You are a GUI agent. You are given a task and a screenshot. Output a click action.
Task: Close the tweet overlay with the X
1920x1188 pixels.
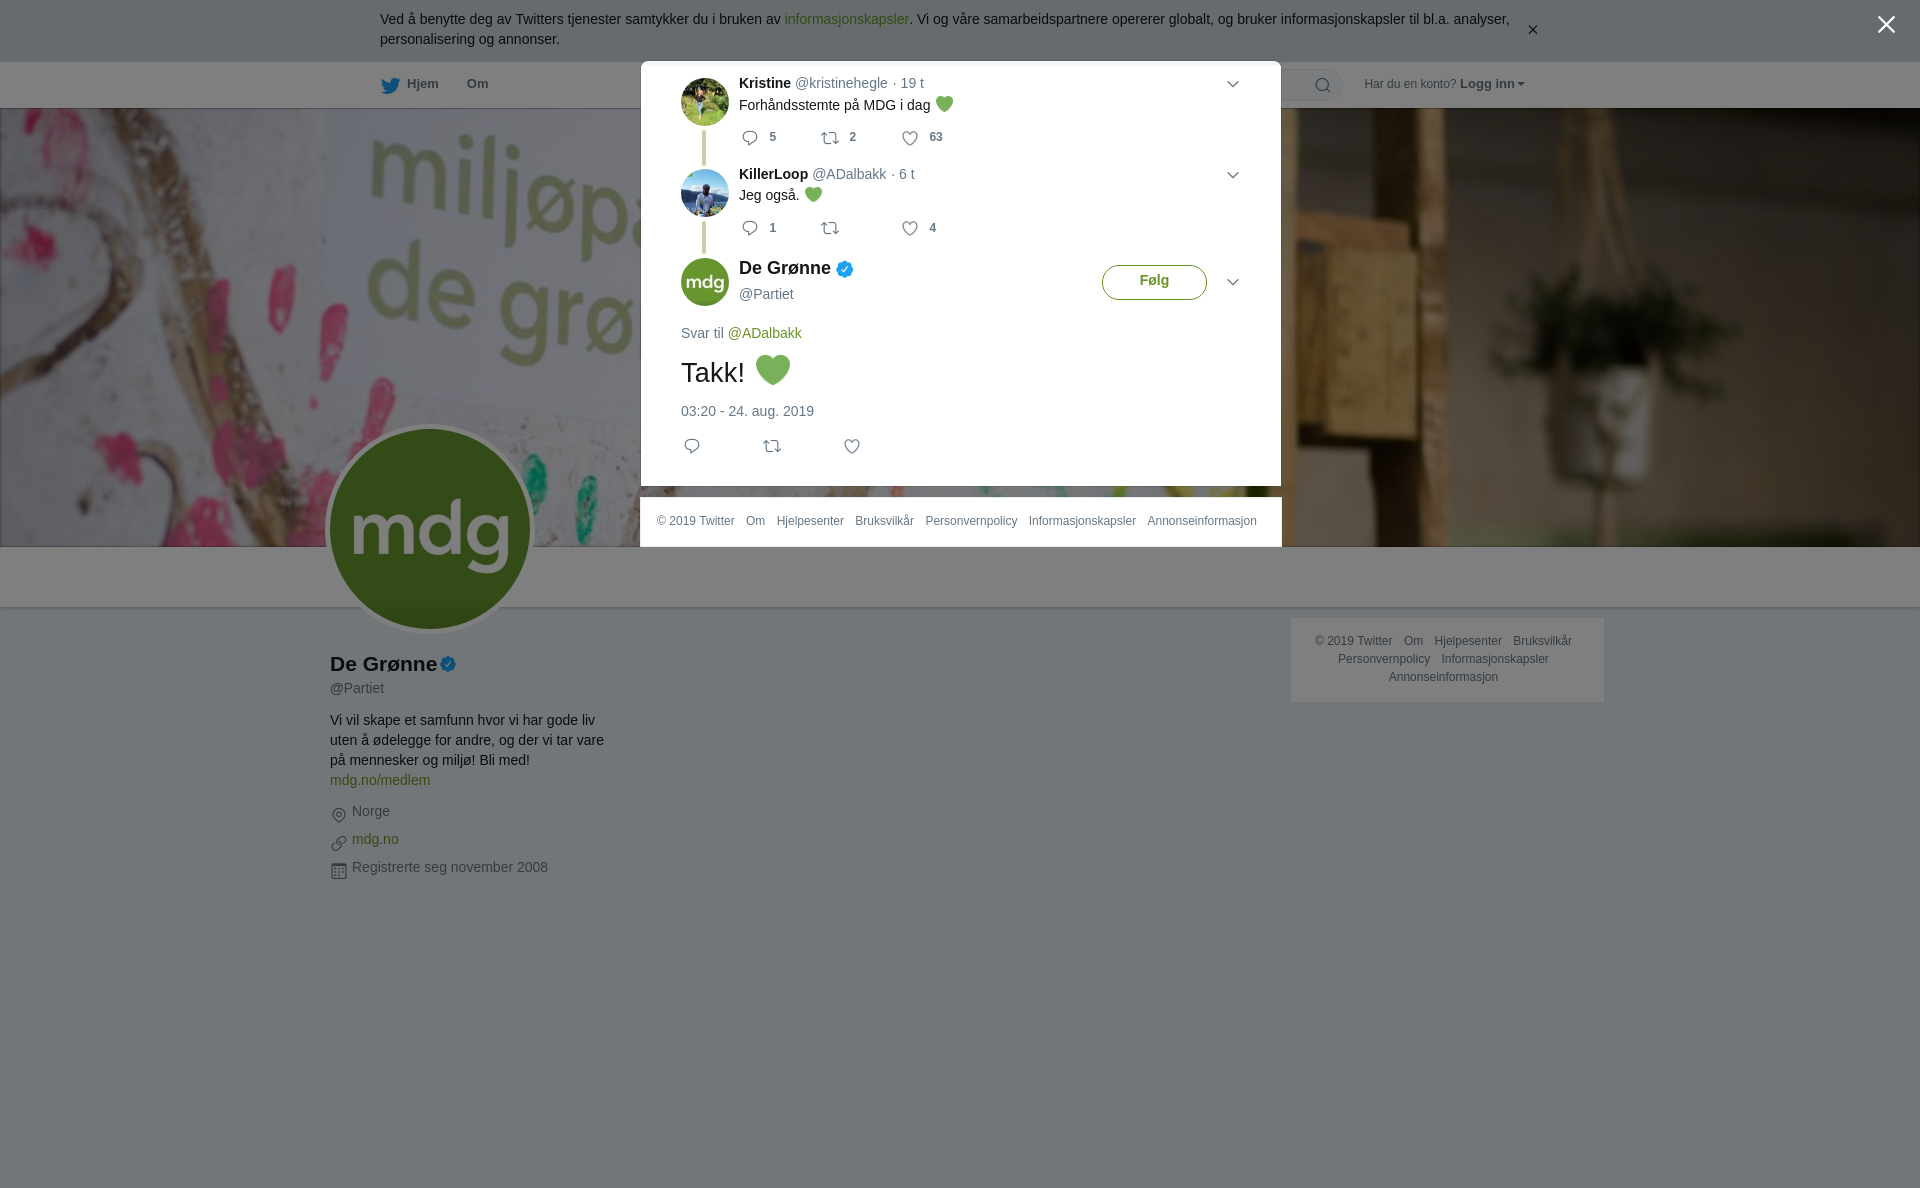1886,25
